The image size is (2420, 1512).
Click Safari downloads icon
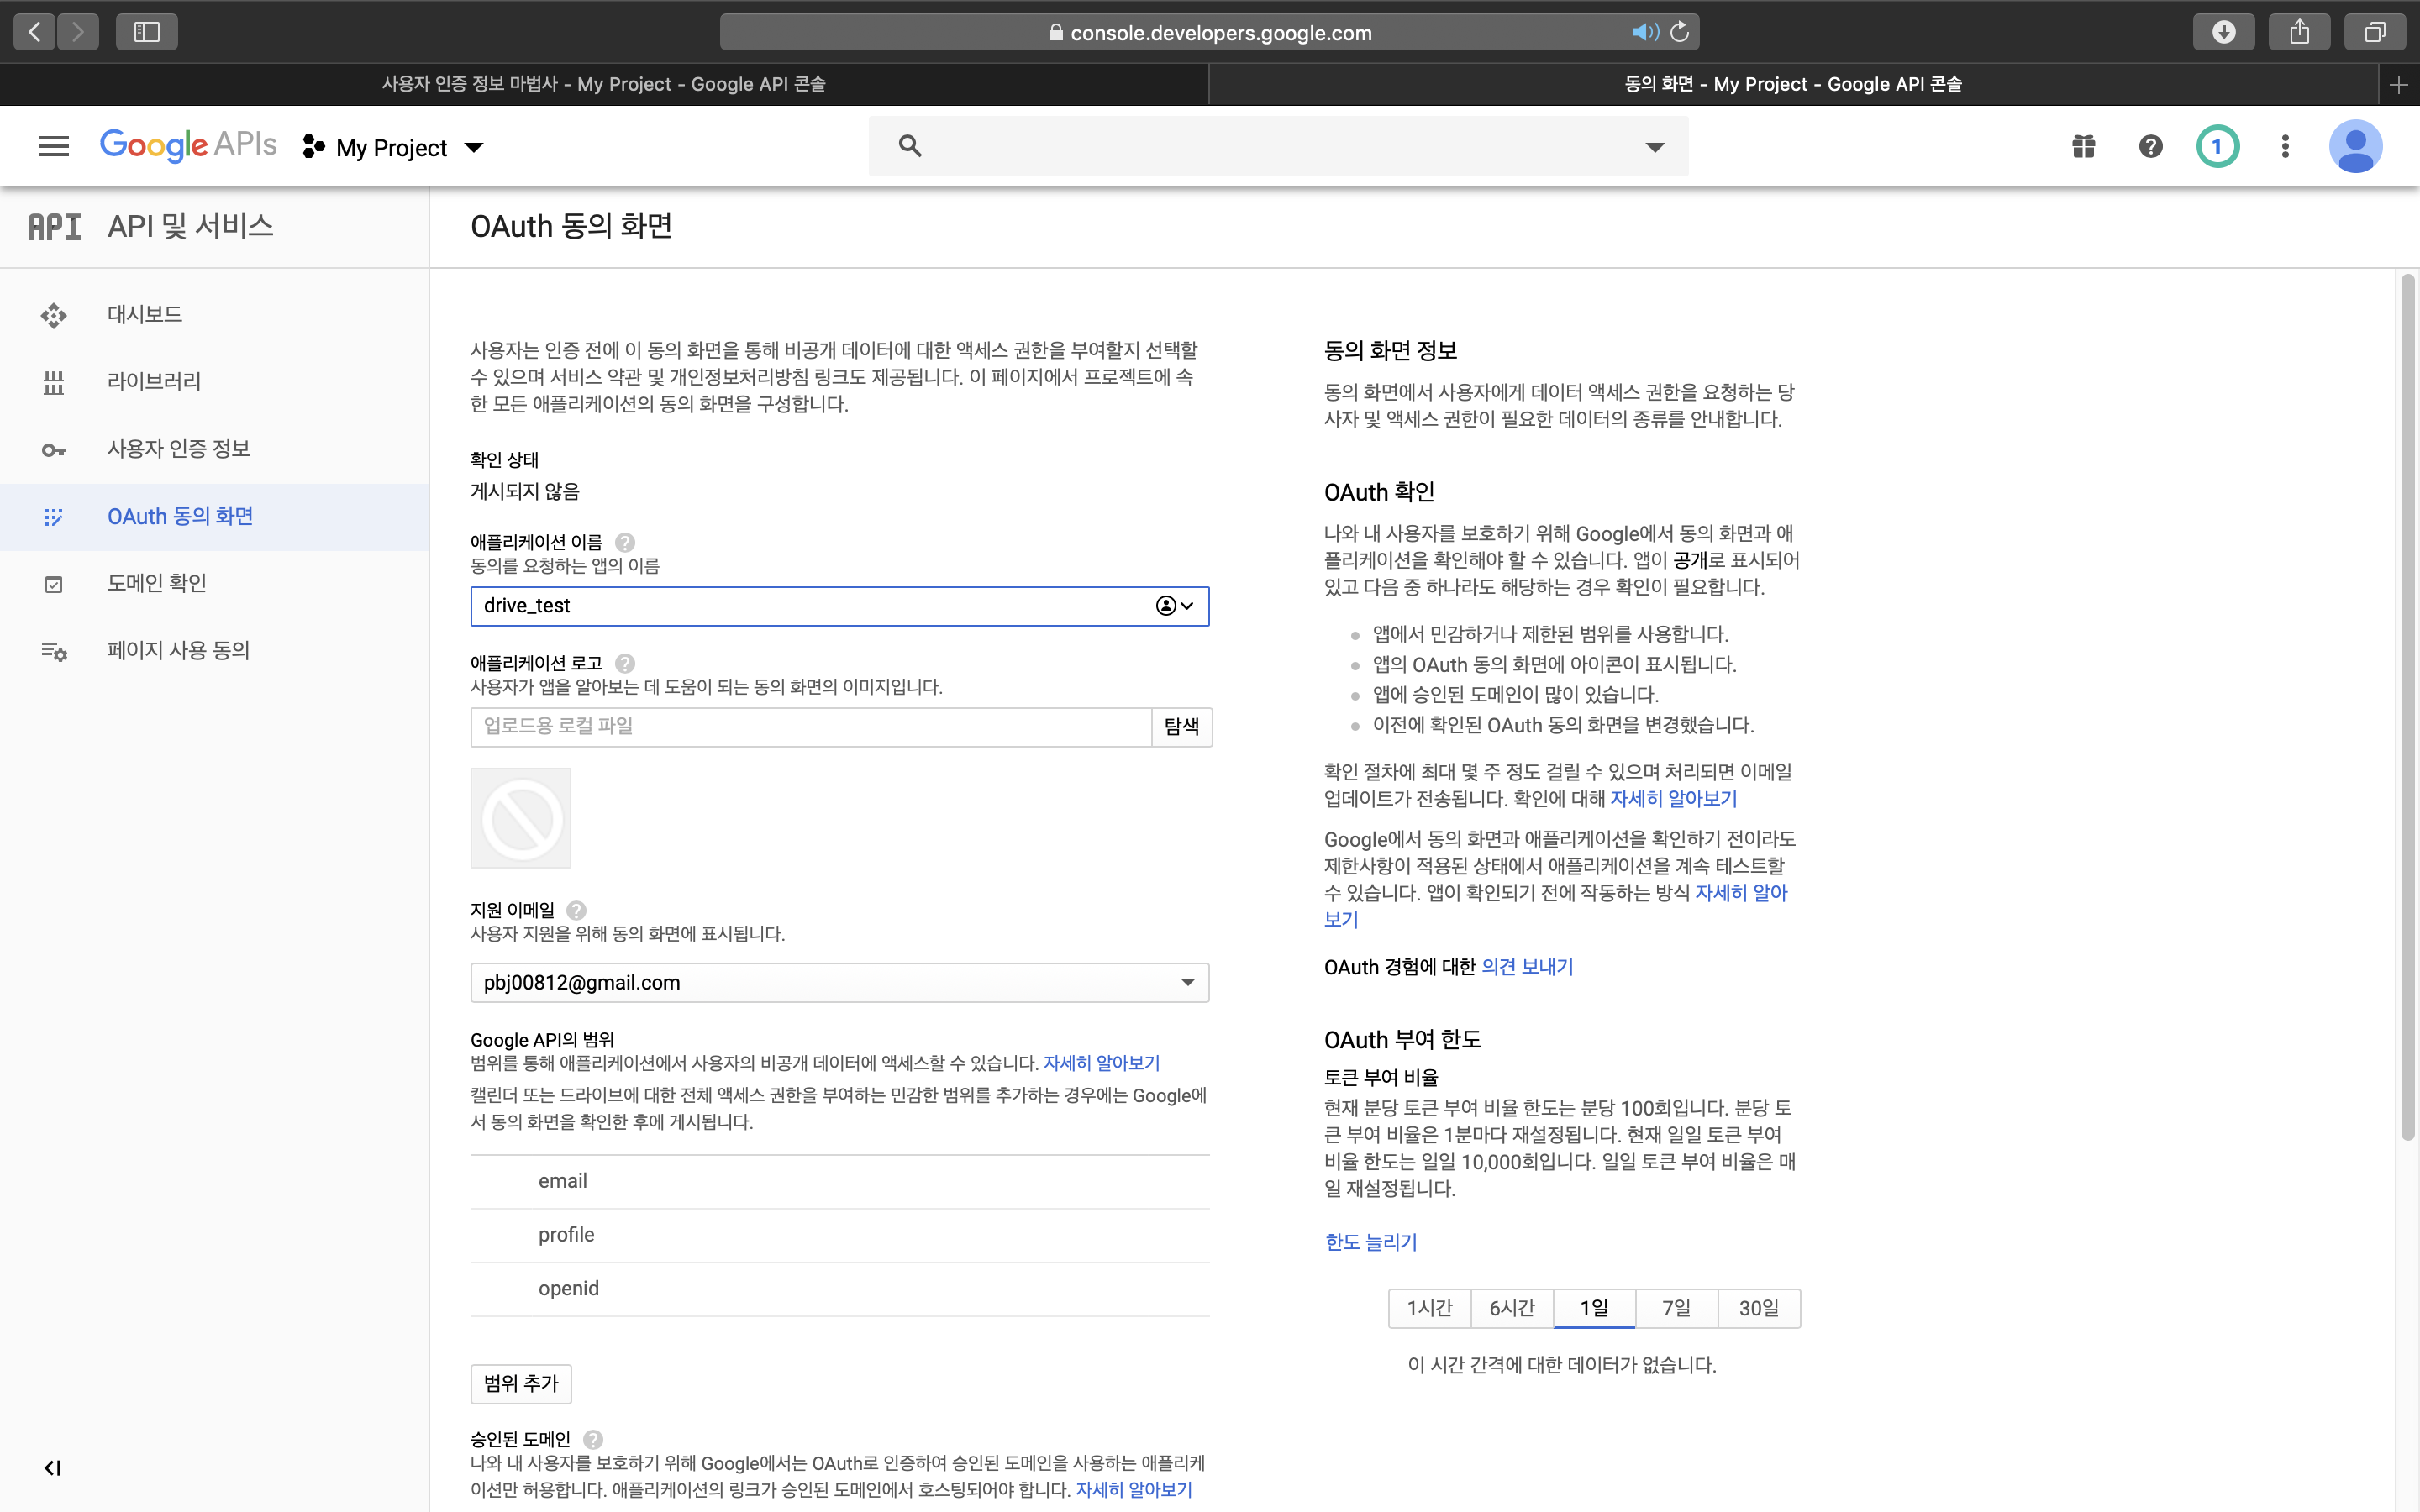point(2223,32)
